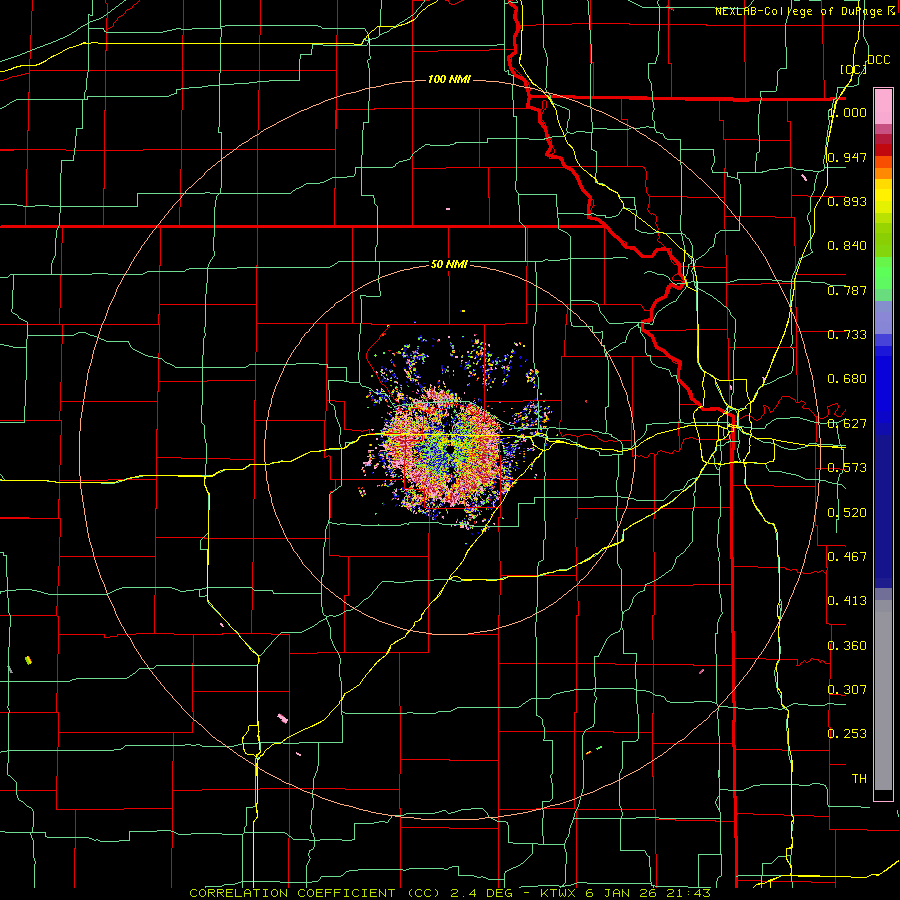Select the 0.253 scale value
The image size is (900, 900).
(x=847, y=734)
